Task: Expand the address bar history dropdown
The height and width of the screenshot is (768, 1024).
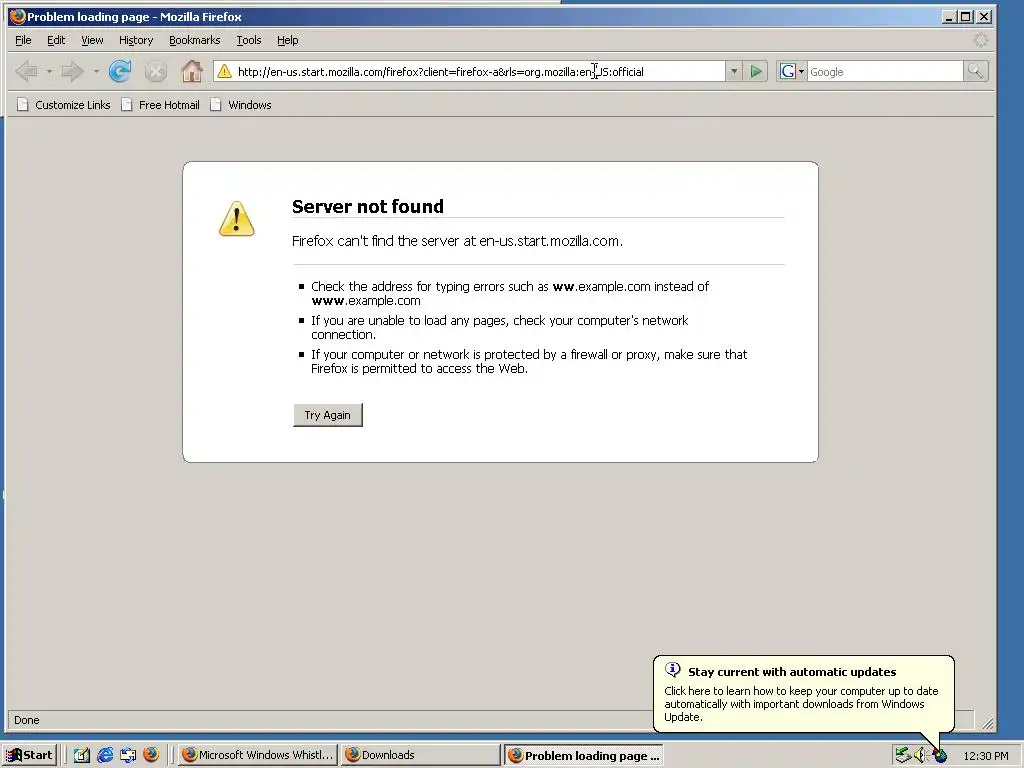Action: coord(733,71)
